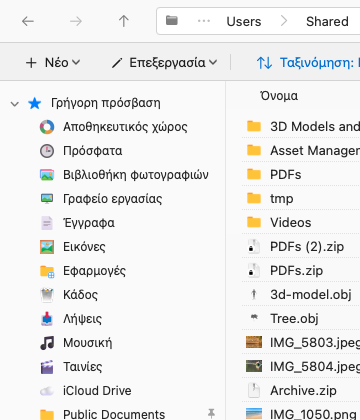This screenshot has width=360, height=420.
Task: Select the sidebar label Αποθηκευτικός χώρος
Action: (x=125, y=127)
